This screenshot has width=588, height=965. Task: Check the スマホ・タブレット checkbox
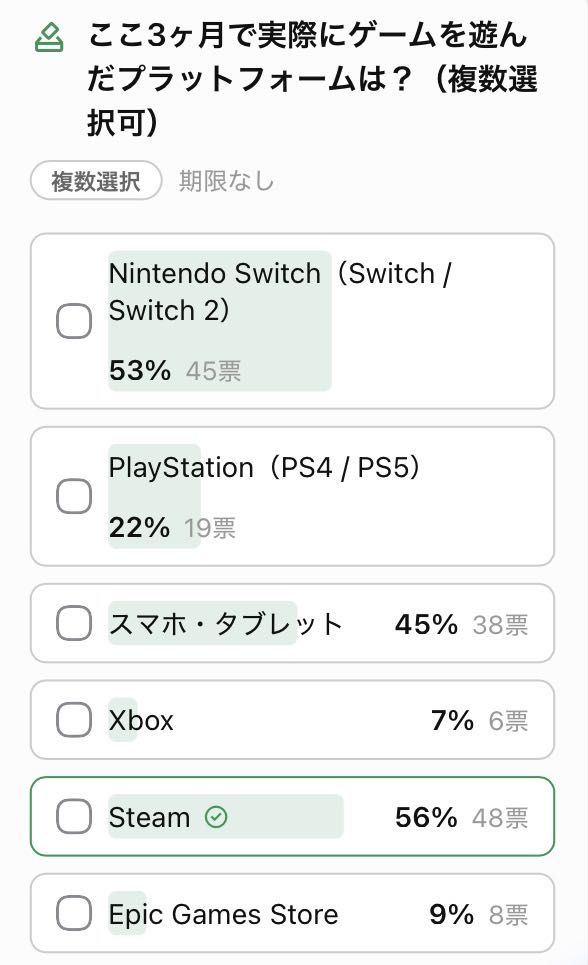[x=74, y=623]
